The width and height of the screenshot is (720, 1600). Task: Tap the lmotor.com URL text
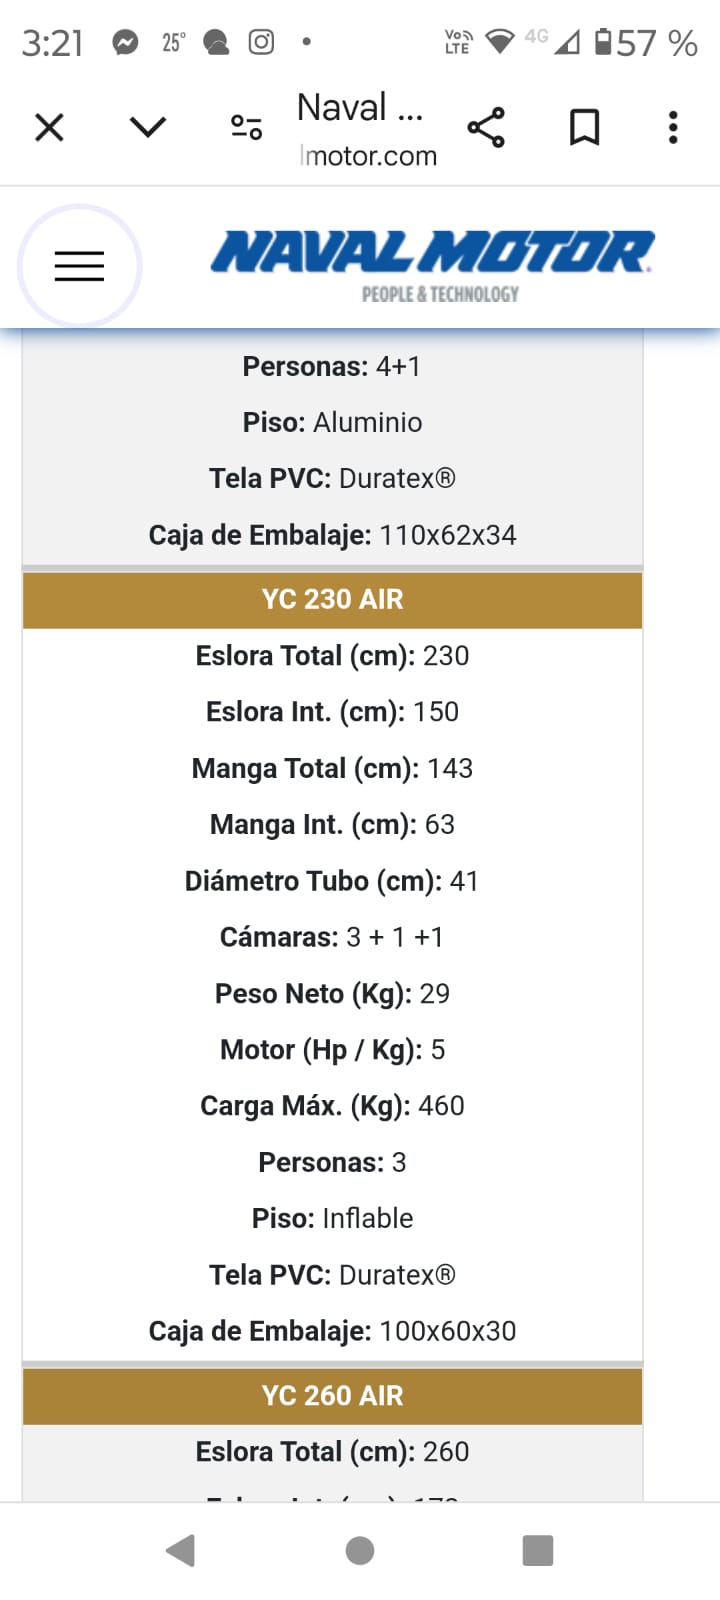pyautogui.click(x=368, y=156)
